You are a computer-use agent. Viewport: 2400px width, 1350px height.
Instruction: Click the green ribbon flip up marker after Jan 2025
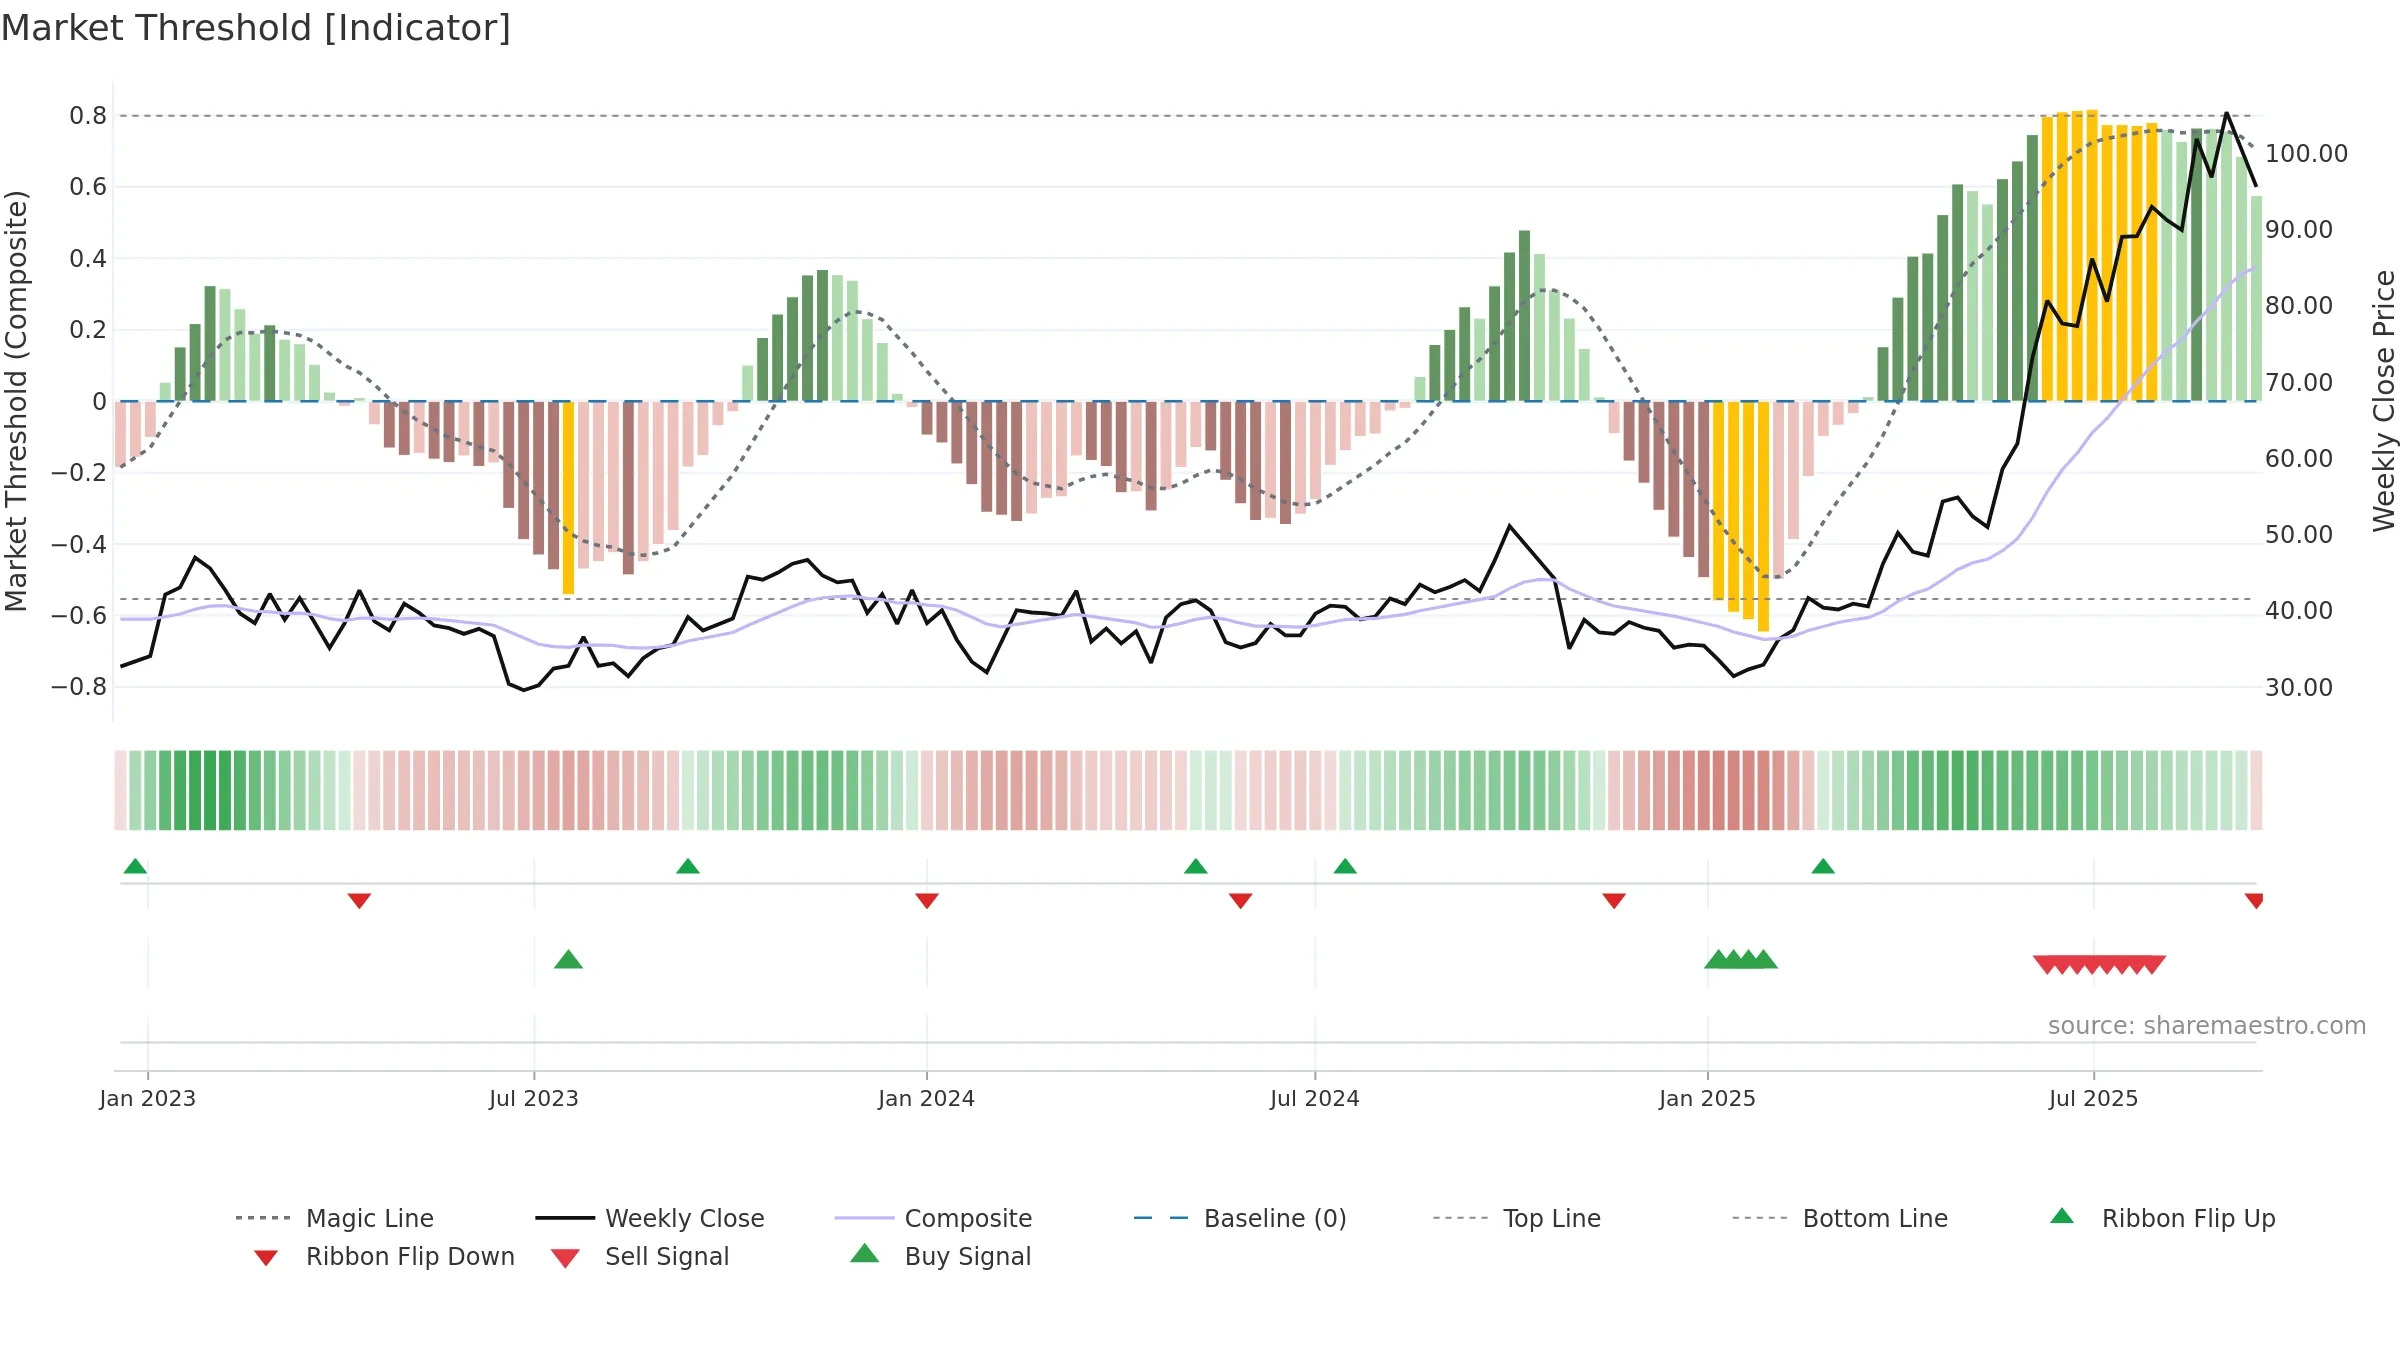[x=1823, y=866]
